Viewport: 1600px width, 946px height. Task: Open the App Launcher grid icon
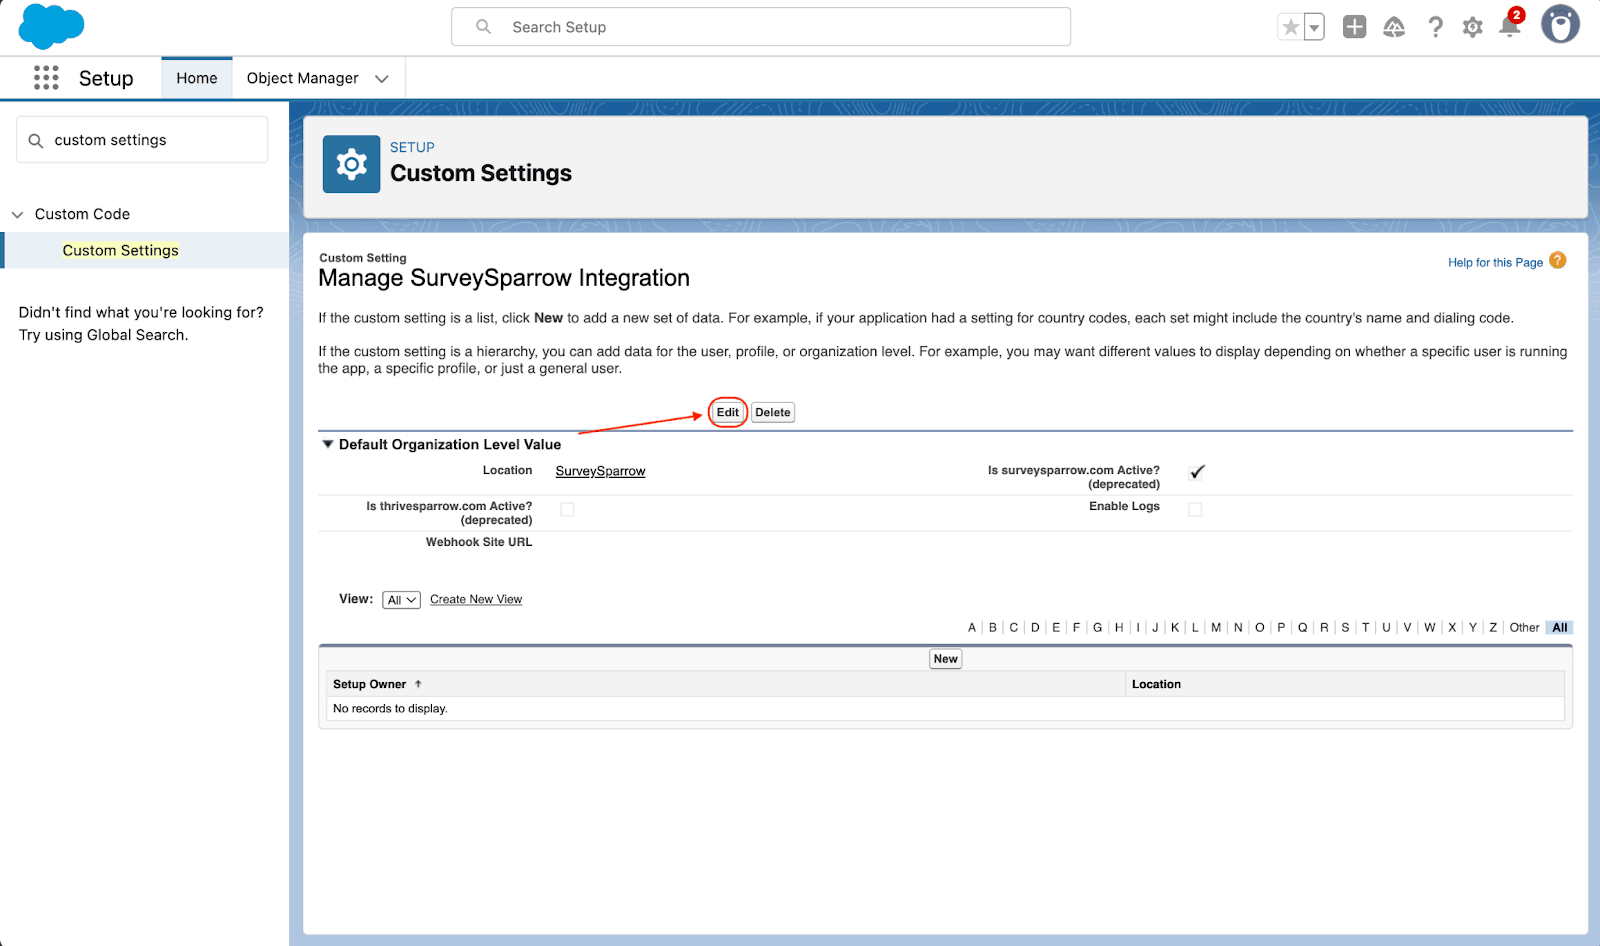46,78
